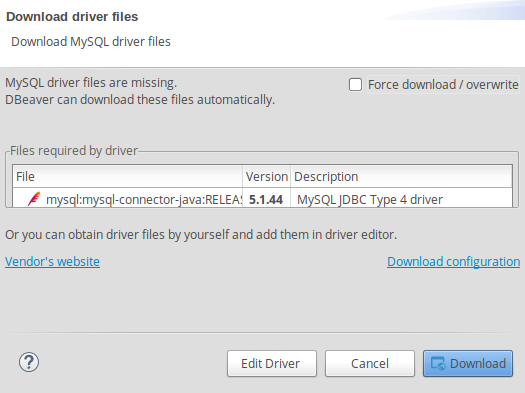Select the MySQL JDBC Type 4 driver description
Image resolution: width=525 pixels, height=393 pixels.
click(x=370, y=200)
